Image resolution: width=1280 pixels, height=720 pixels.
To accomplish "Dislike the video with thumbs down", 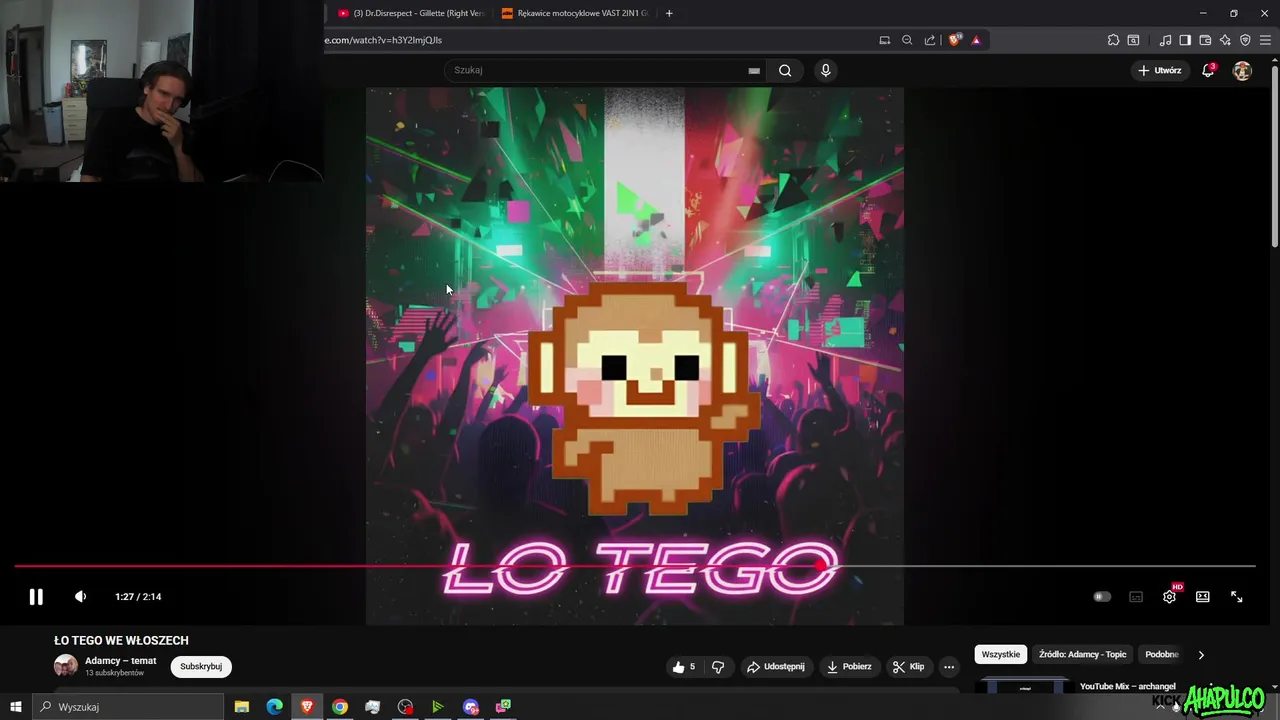I will [x=718, y=667].
